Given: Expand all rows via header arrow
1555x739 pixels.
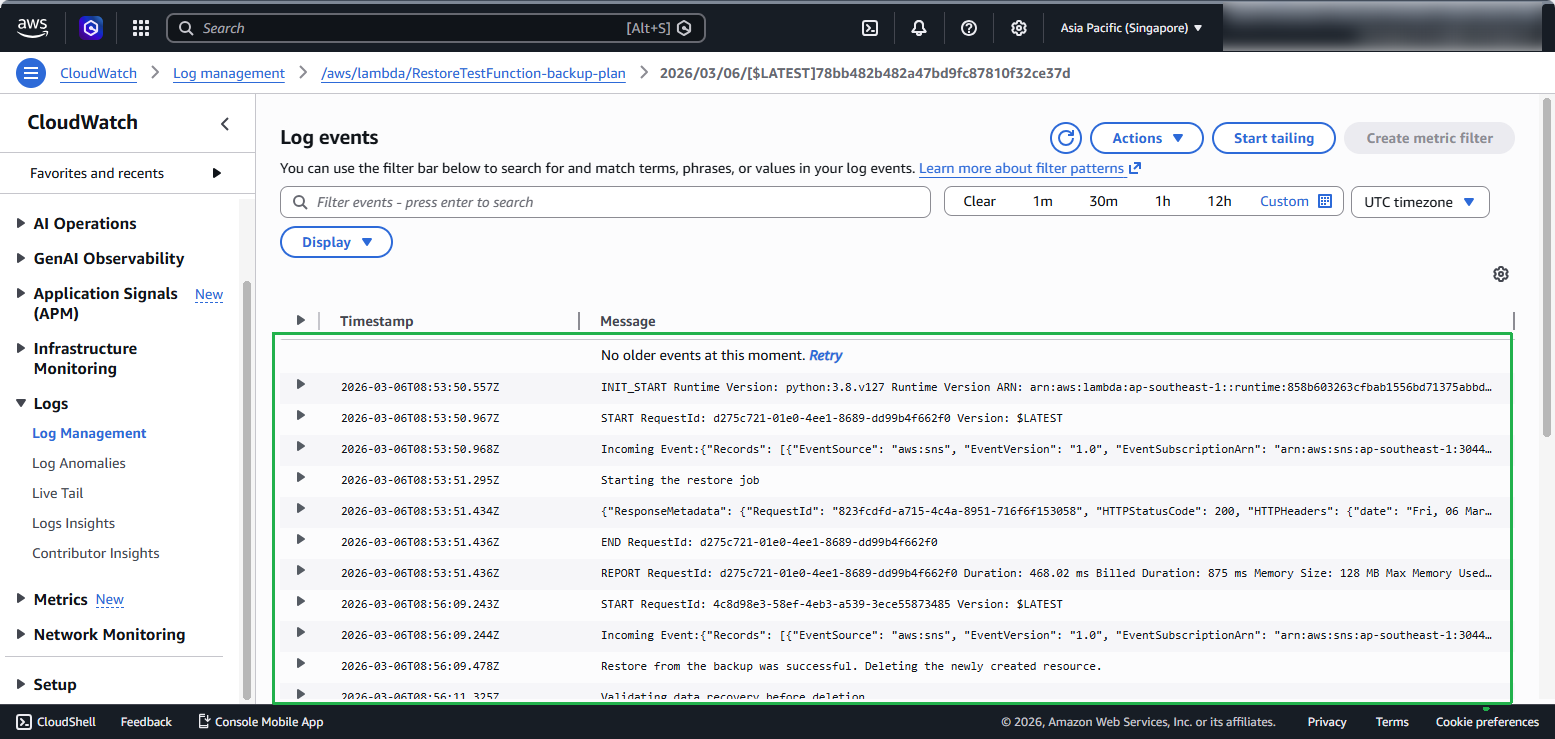Looking at the screenshot, I should tap(300, 320).
